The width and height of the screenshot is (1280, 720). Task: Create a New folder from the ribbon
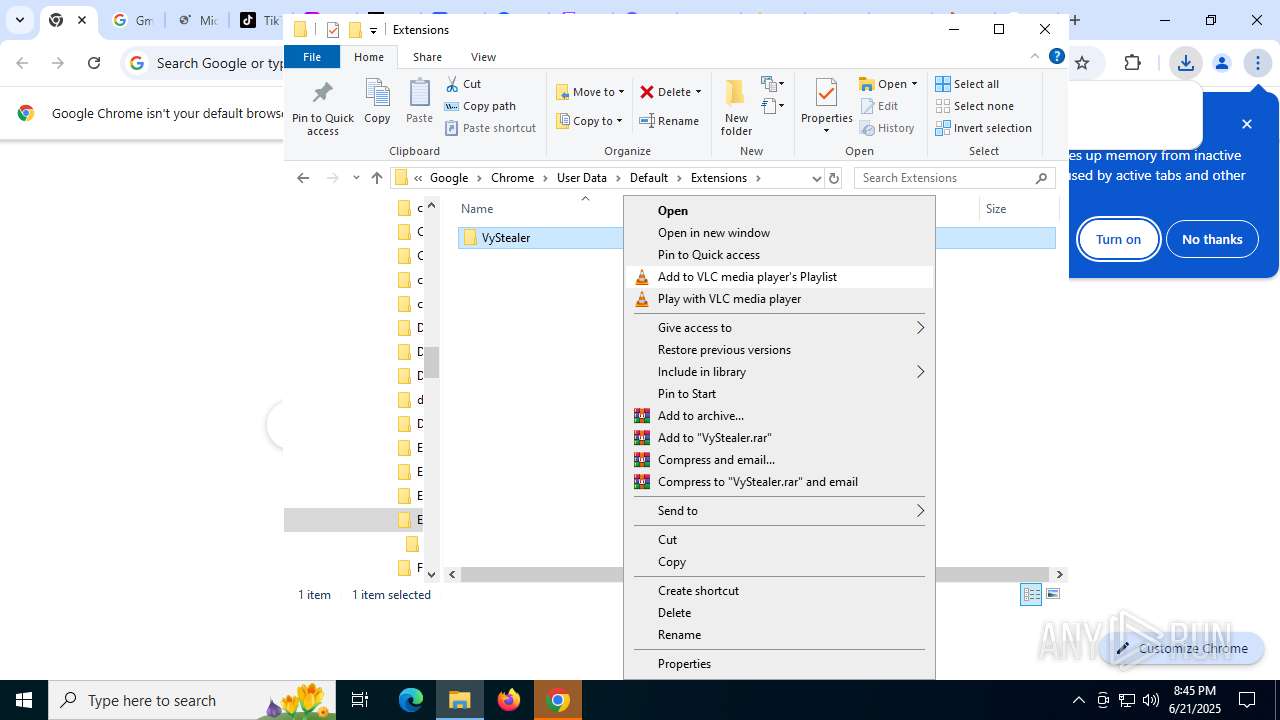coord(736,106)
